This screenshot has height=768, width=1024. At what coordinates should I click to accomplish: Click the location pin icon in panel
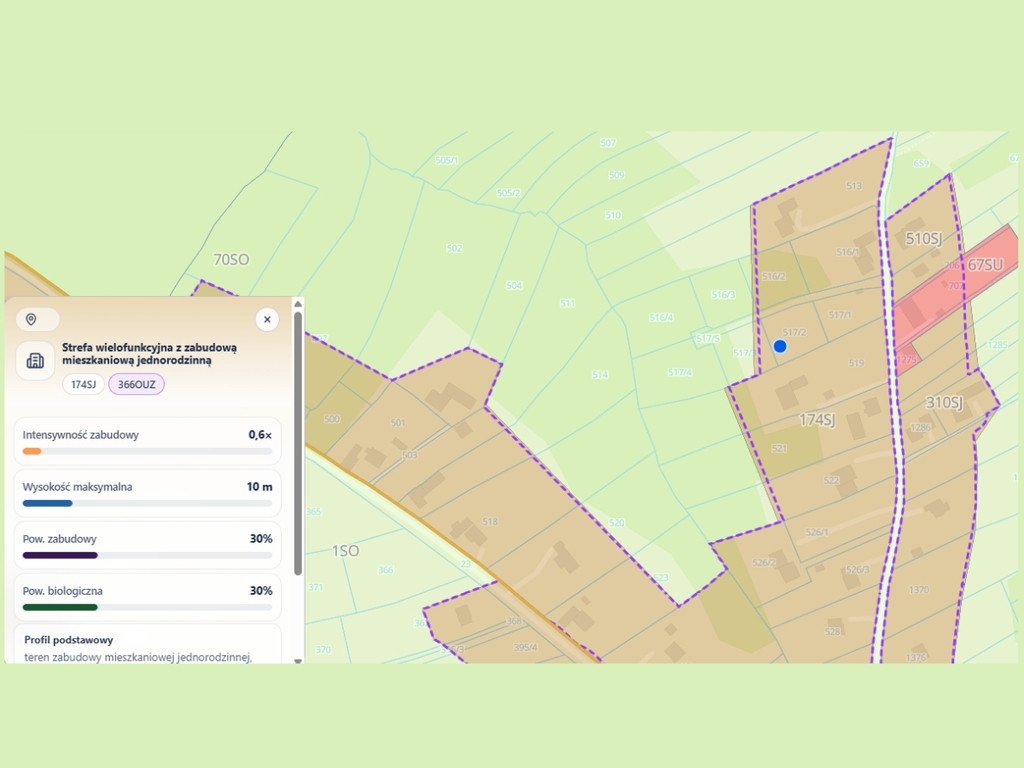31,319
